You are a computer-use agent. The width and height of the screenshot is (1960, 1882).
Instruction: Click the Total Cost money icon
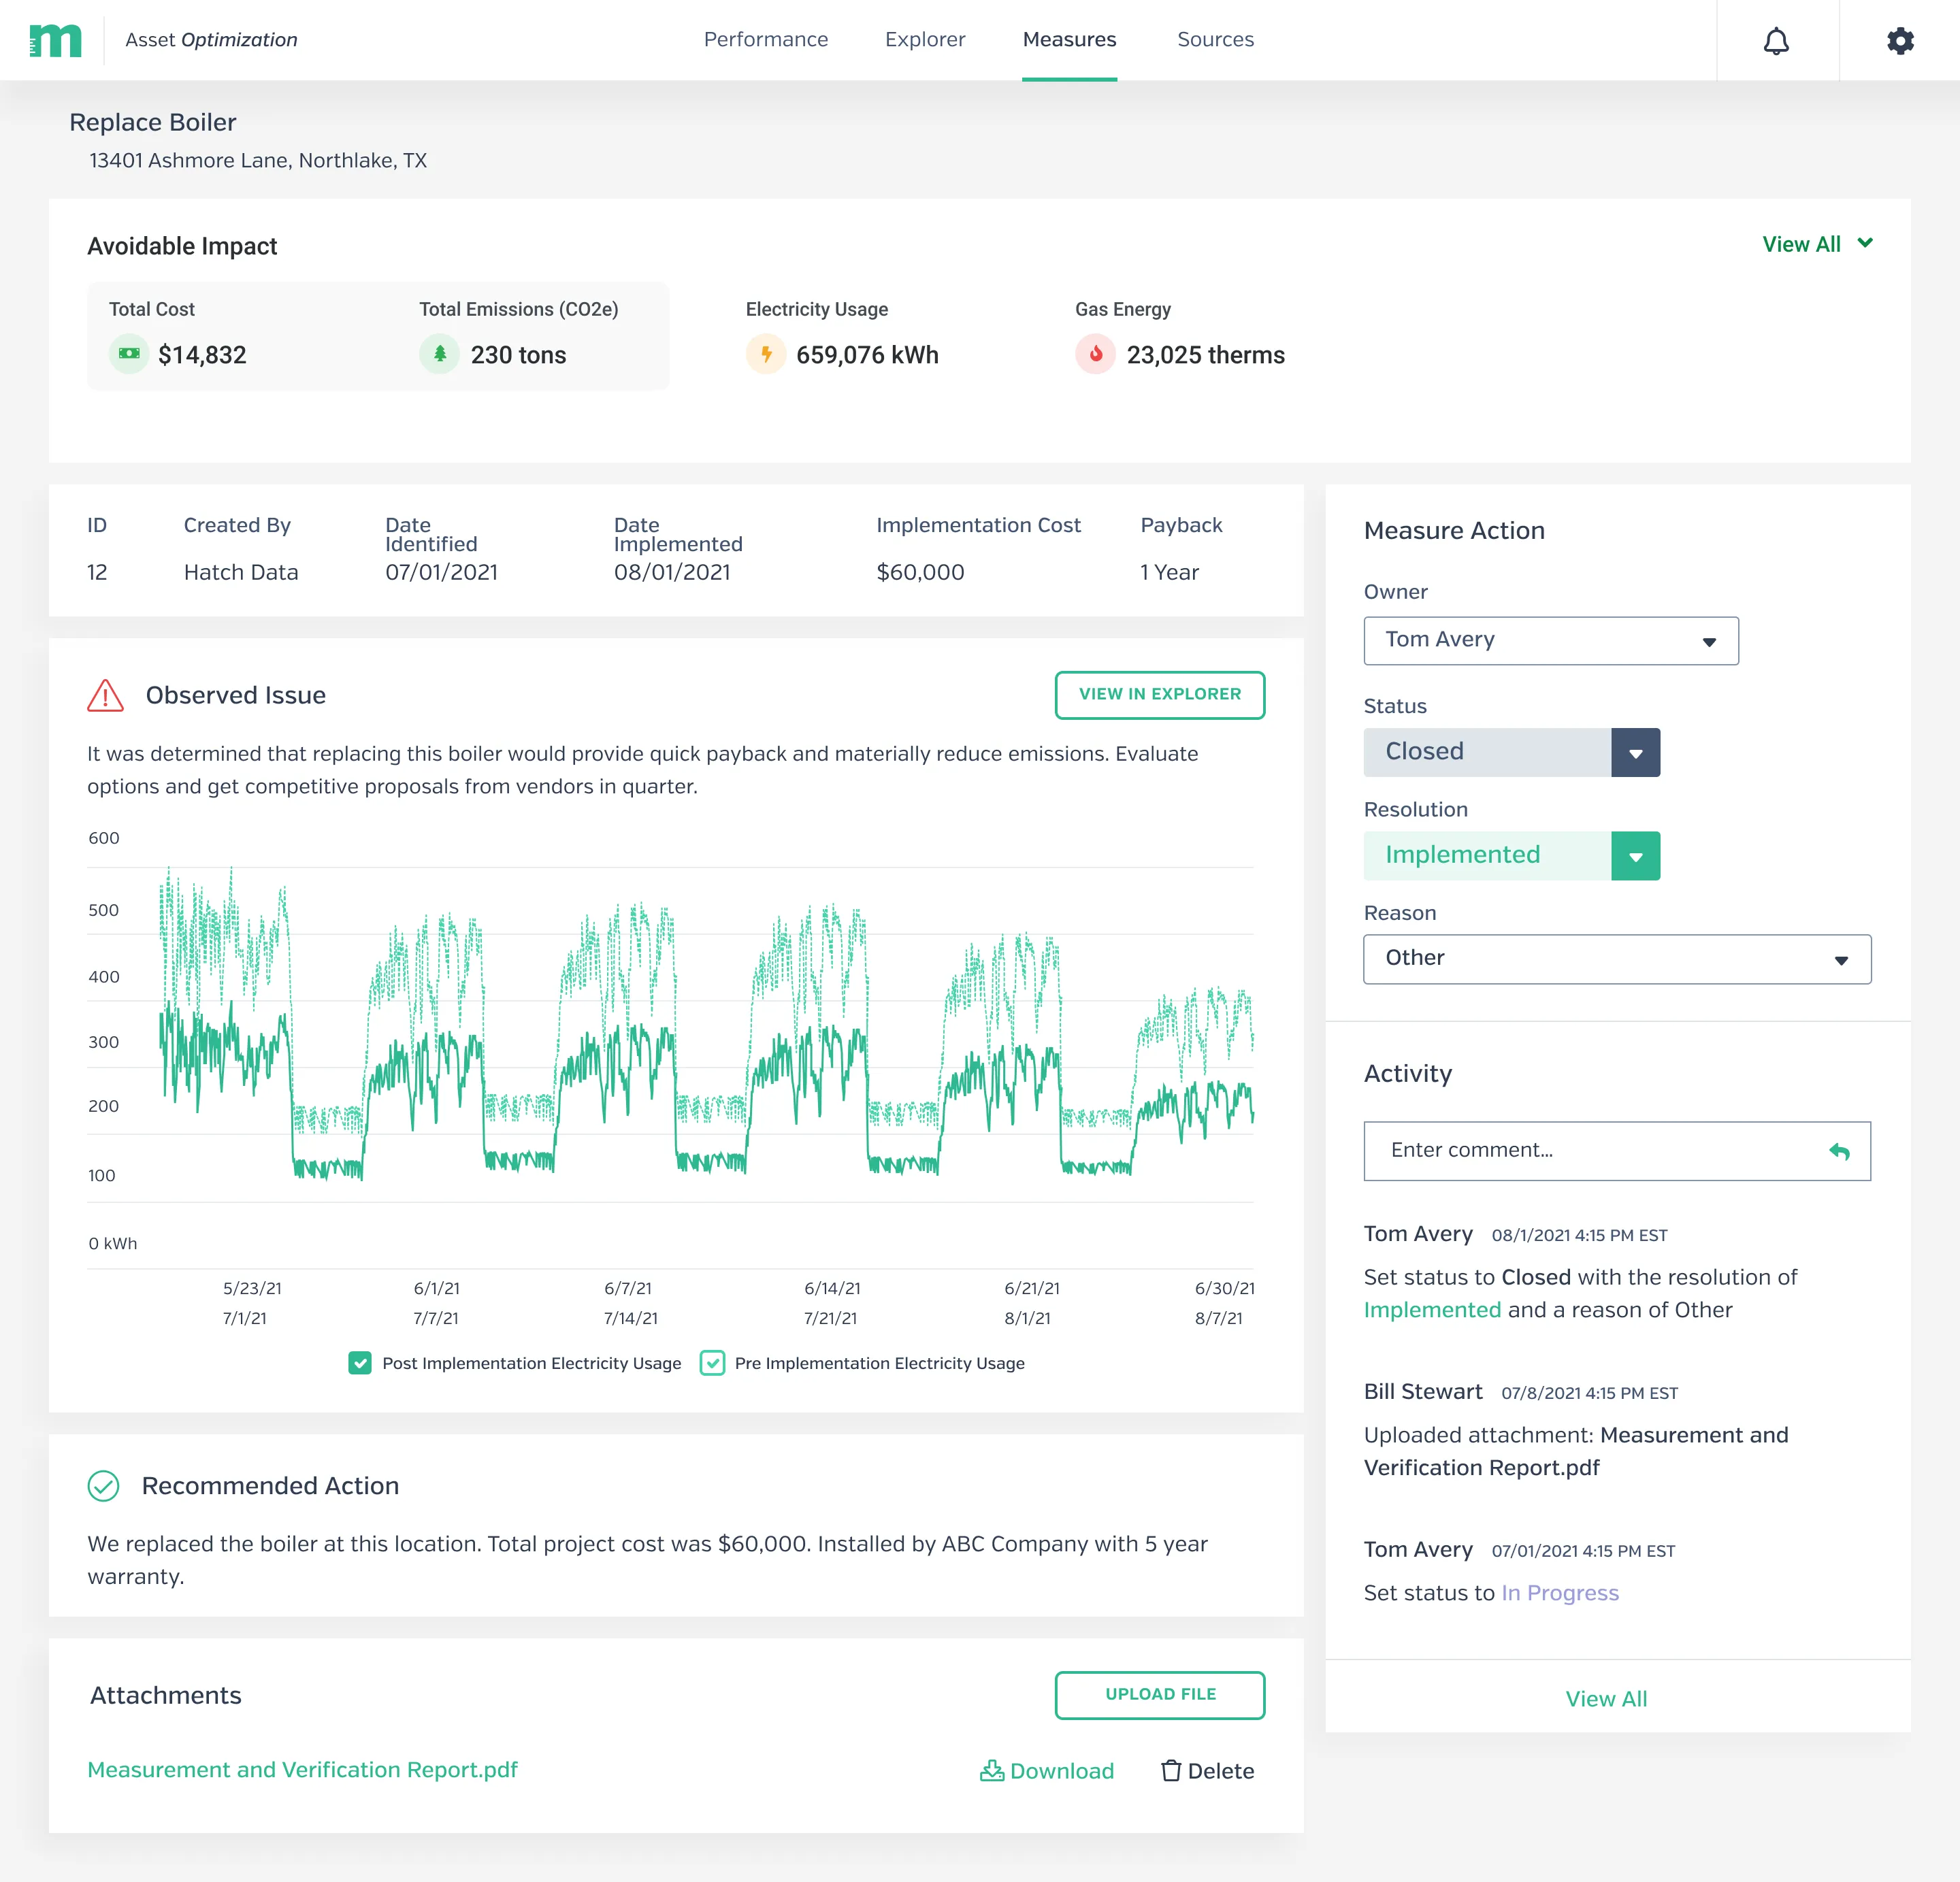coord(129,353)
